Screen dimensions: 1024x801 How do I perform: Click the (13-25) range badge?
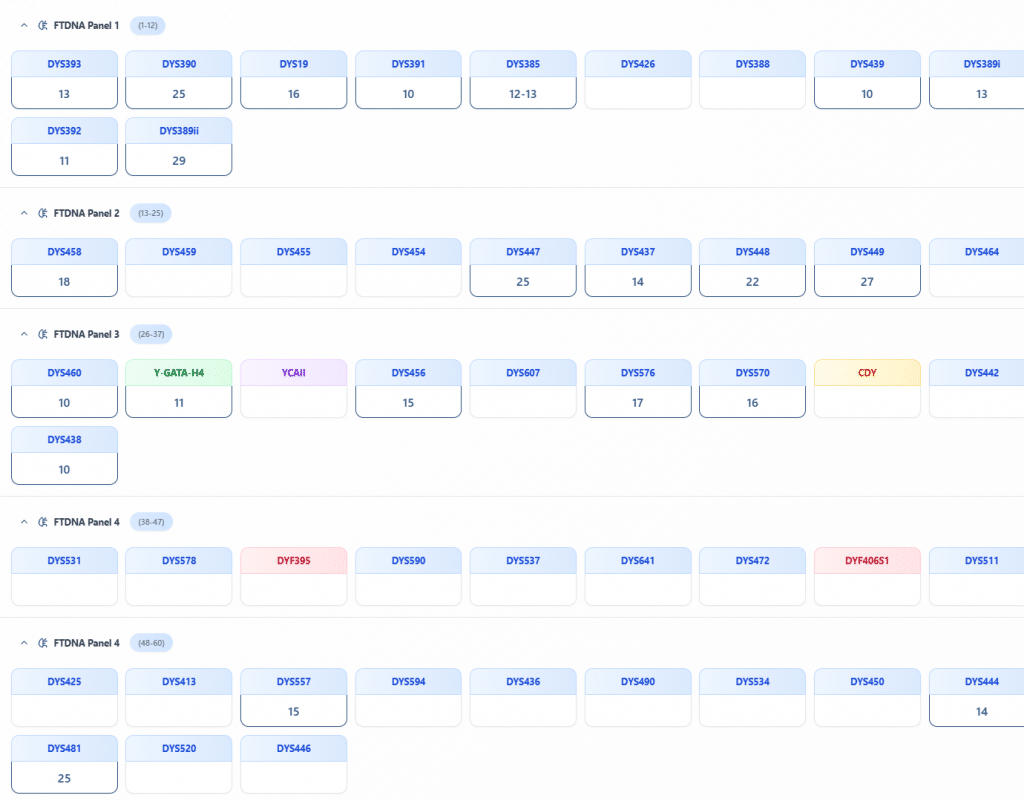pos(151,213)
